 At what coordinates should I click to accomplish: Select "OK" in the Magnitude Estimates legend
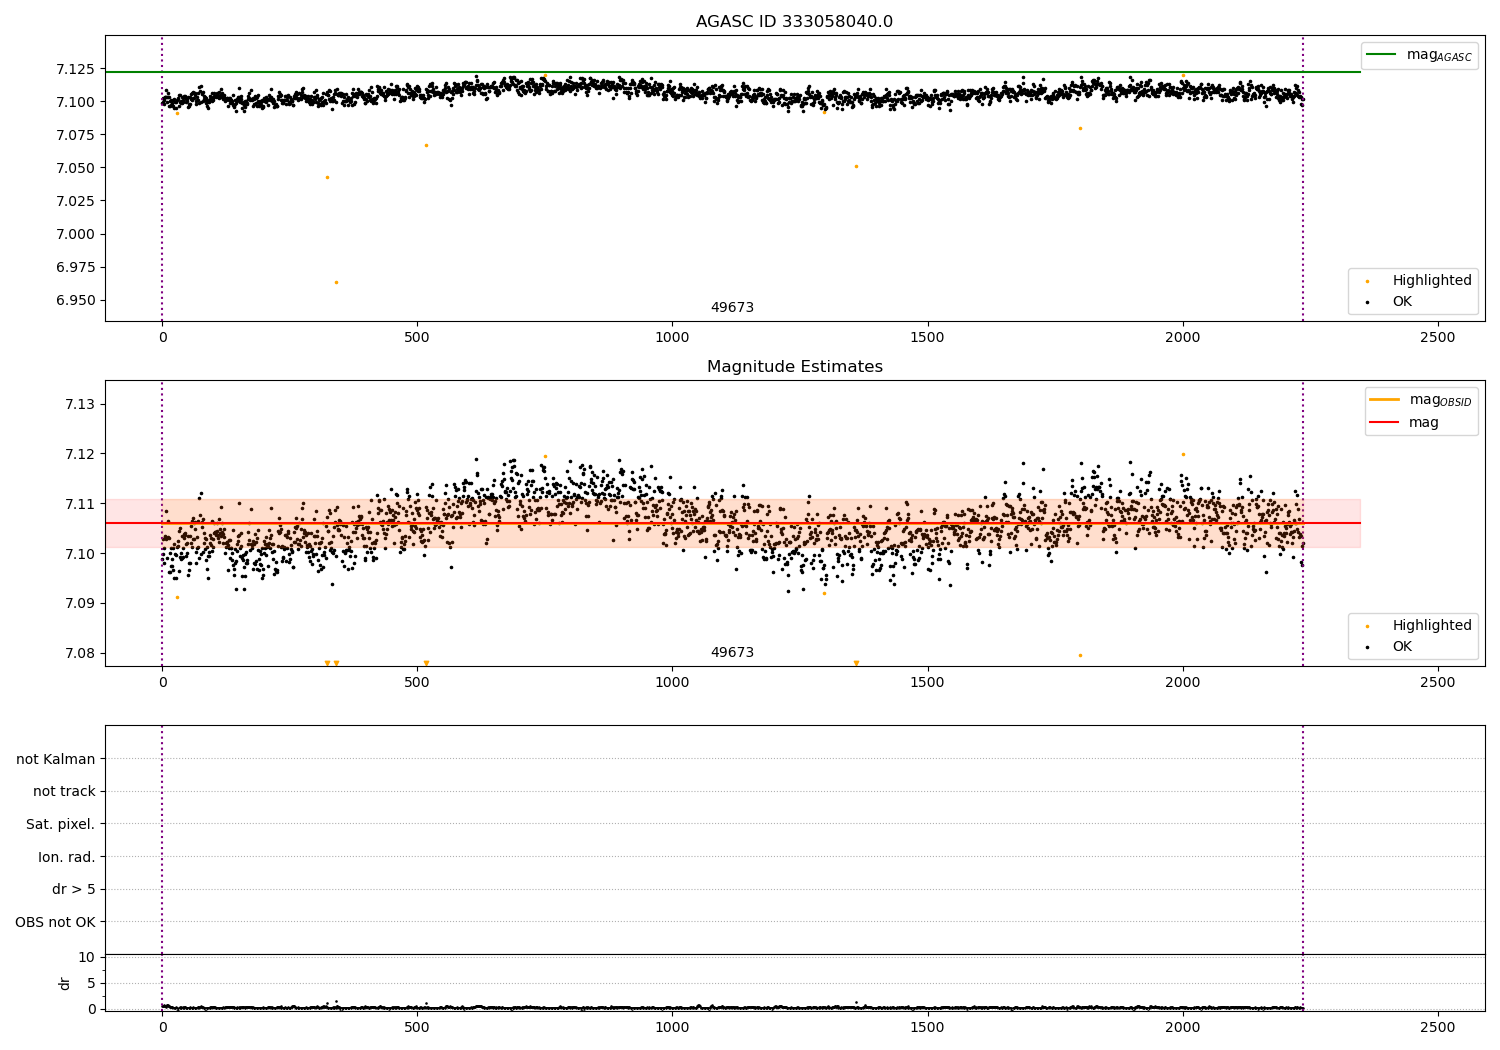pos(1402,647)
